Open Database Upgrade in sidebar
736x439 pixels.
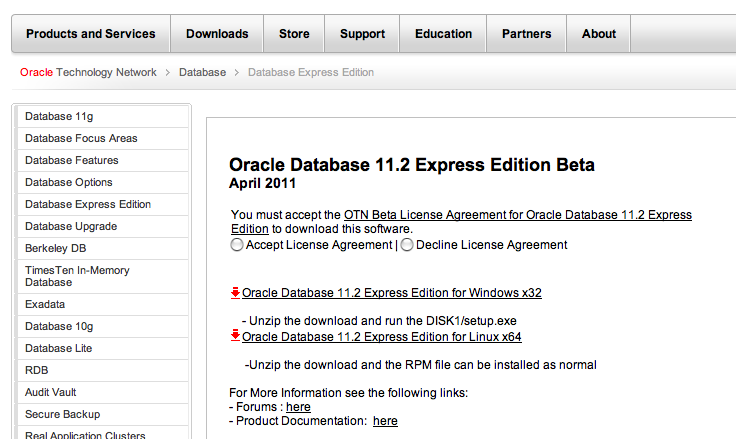coord(103,227)
